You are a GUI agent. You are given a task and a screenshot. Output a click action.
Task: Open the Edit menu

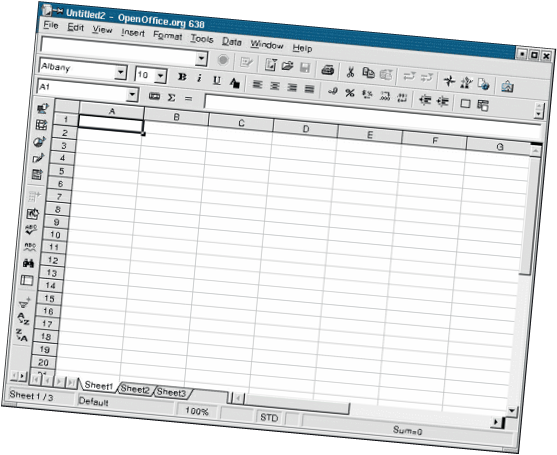[x=76, y=27]
